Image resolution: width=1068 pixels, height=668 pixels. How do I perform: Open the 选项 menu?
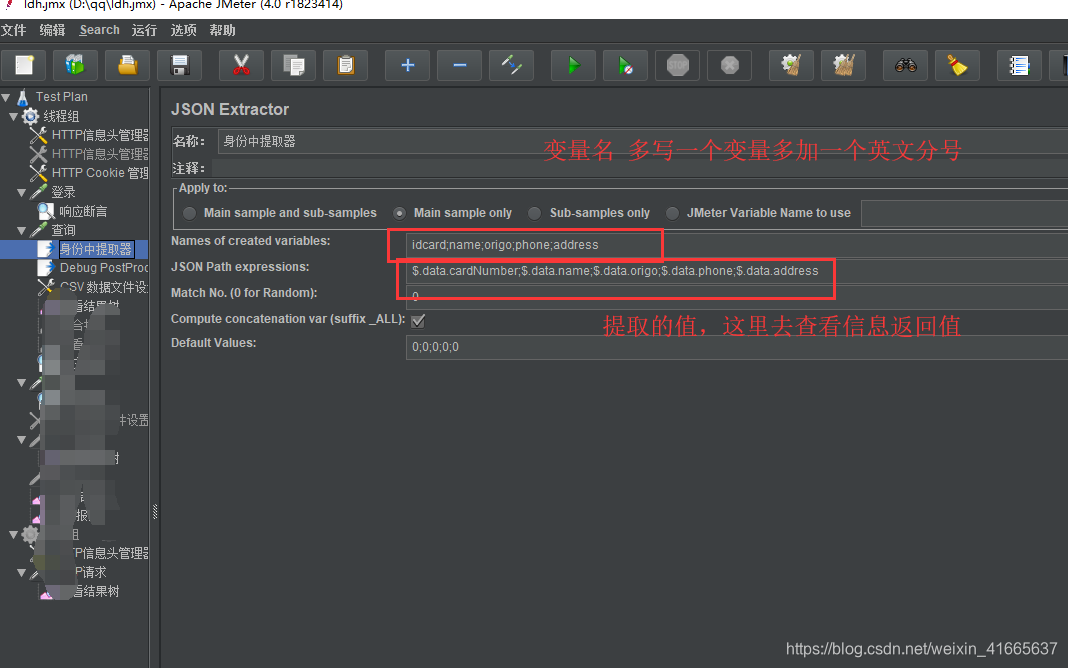click(x=183, y=31)
